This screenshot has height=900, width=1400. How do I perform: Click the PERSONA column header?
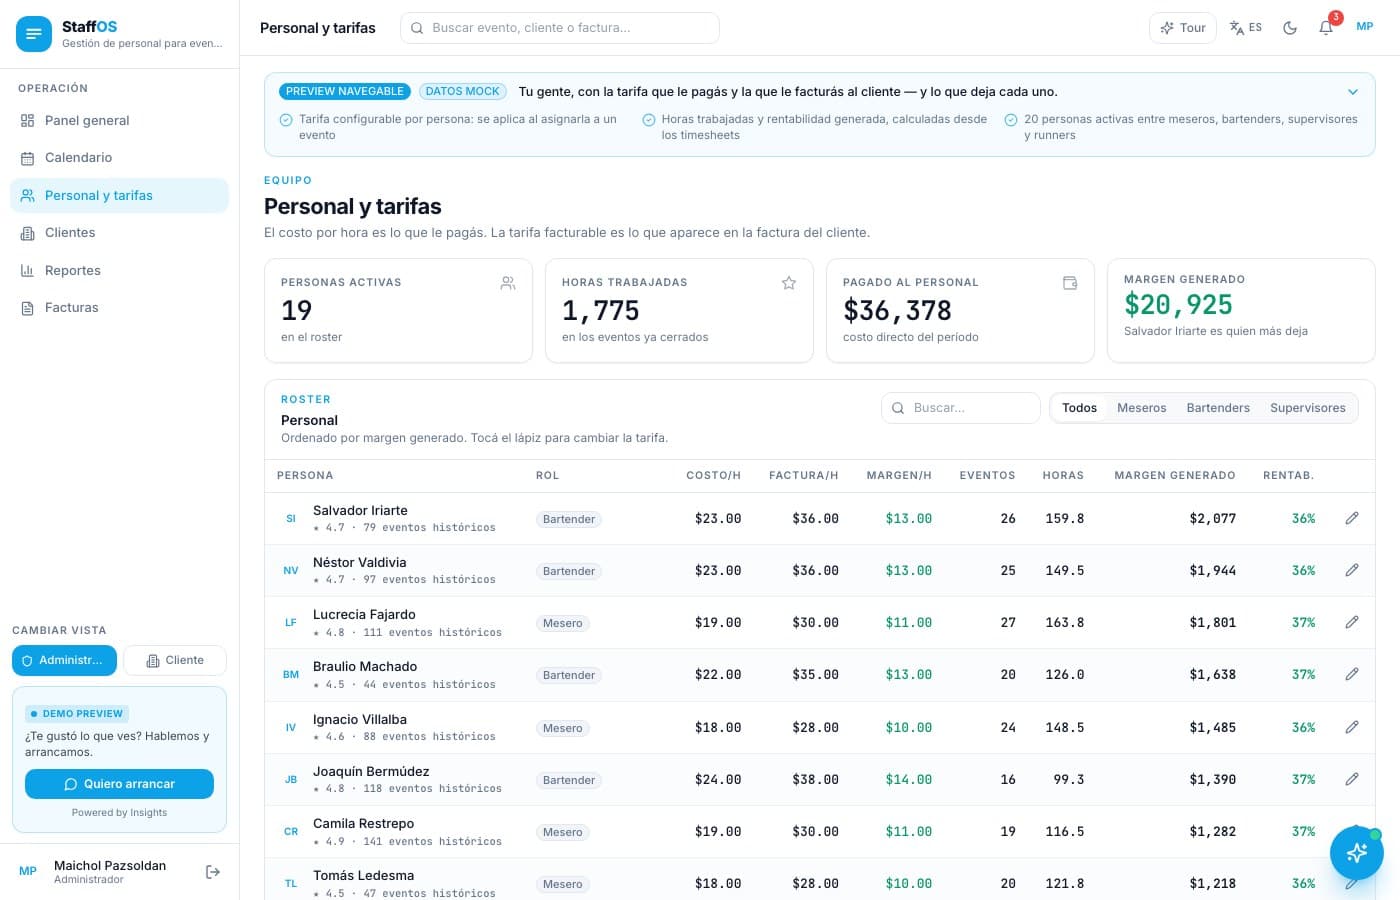[305, 475]
